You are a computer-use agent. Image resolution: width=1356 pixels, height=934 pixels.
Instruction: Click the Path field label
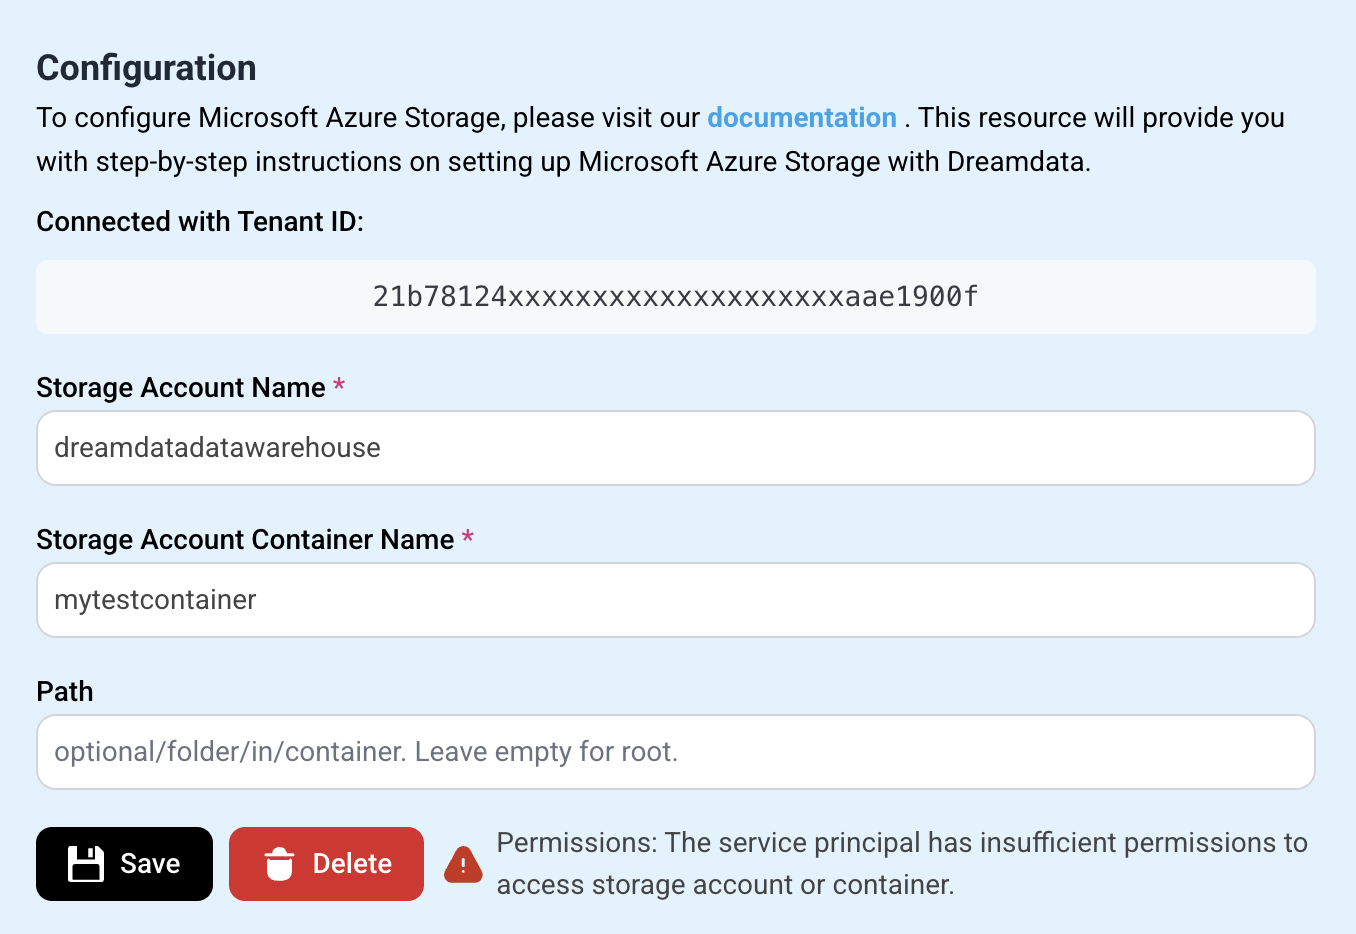pos(65,692)
